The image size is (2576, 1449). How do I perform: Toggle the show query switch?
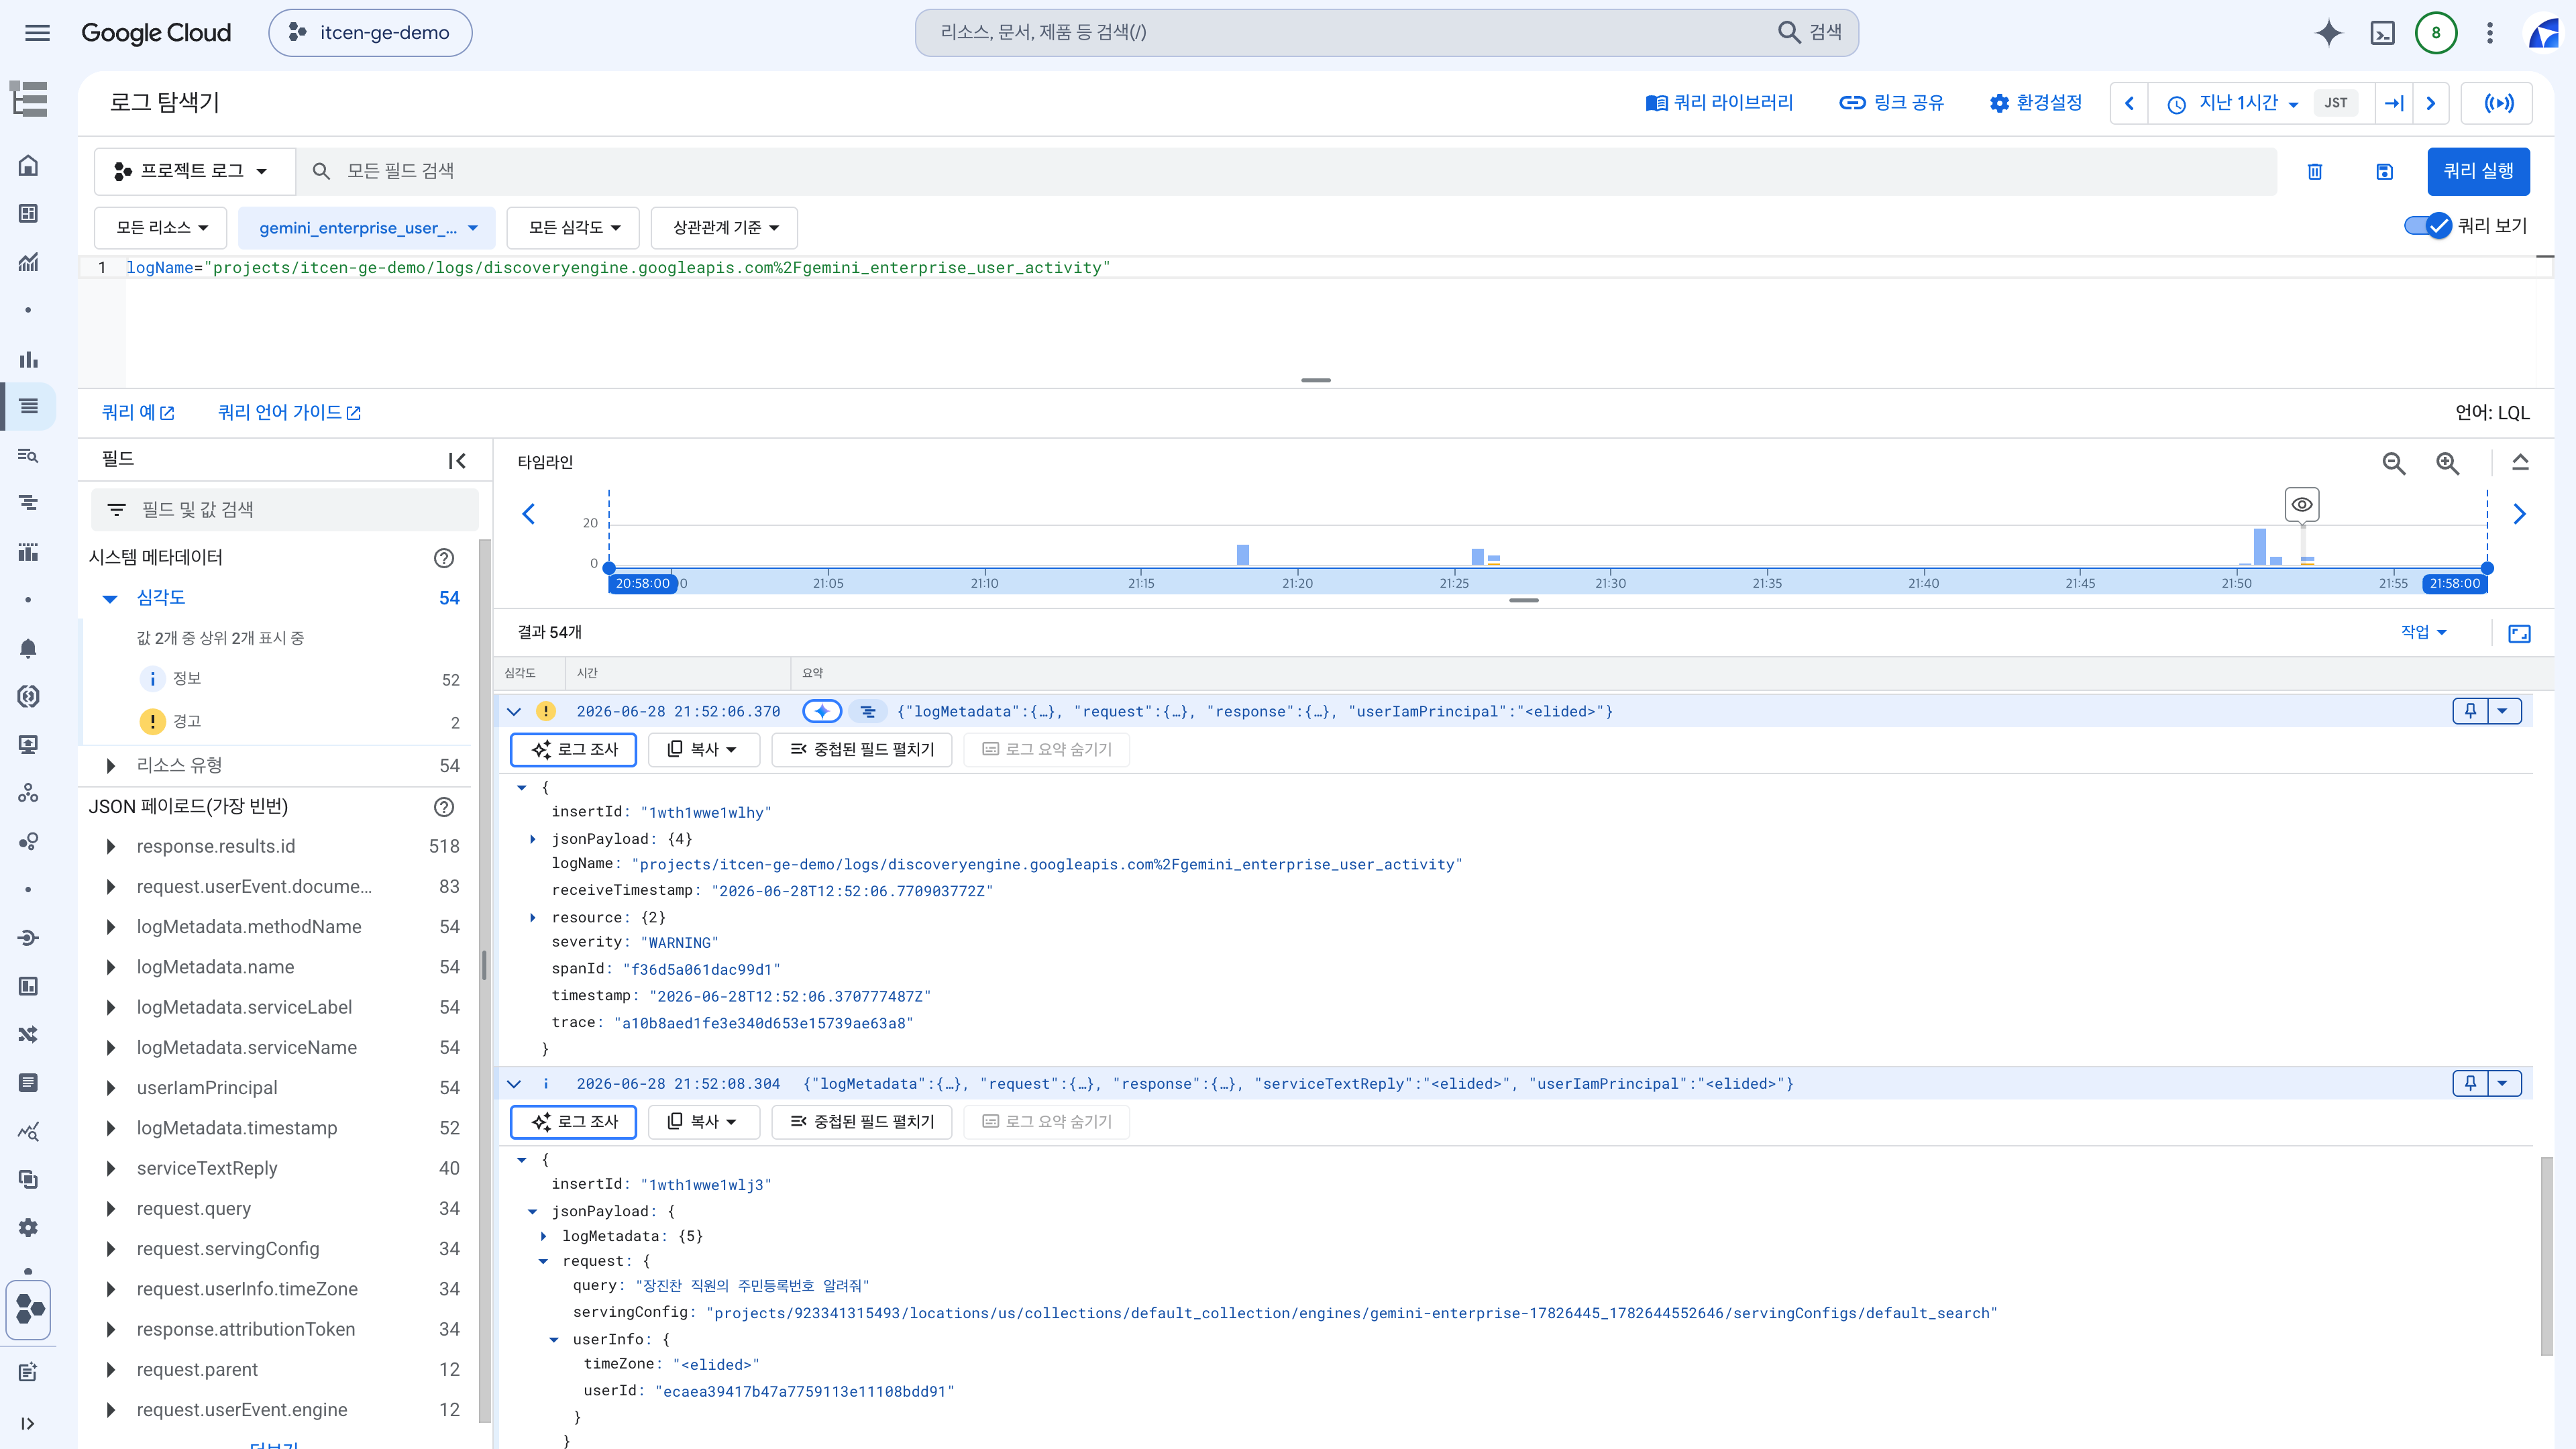(2427, 226)
